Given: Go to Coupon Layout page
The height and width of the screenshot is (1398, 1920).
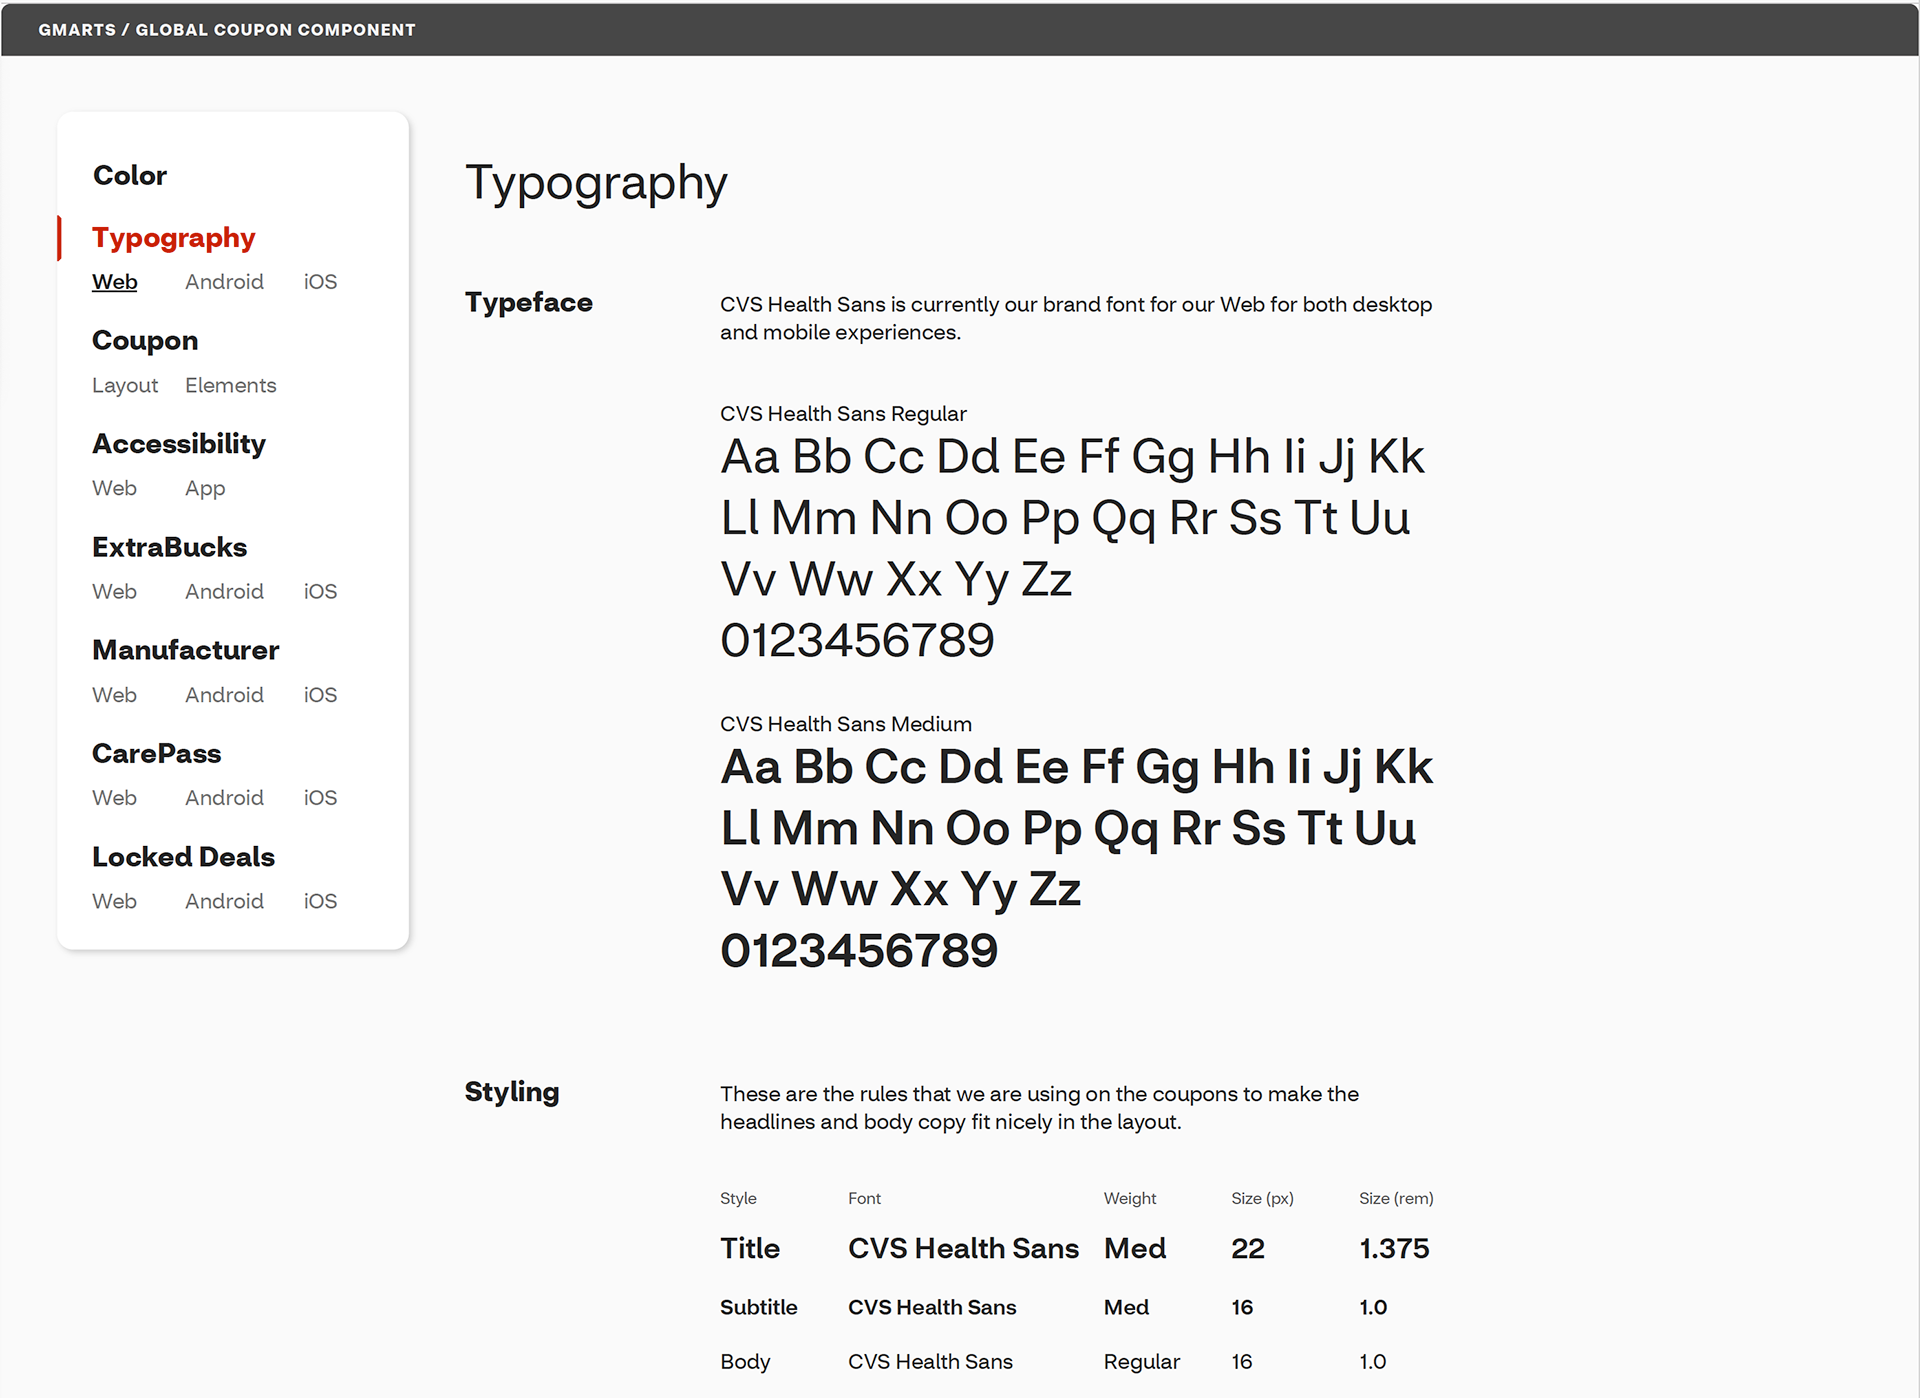Looking at the screenshot, I should [x=125, y=385].
